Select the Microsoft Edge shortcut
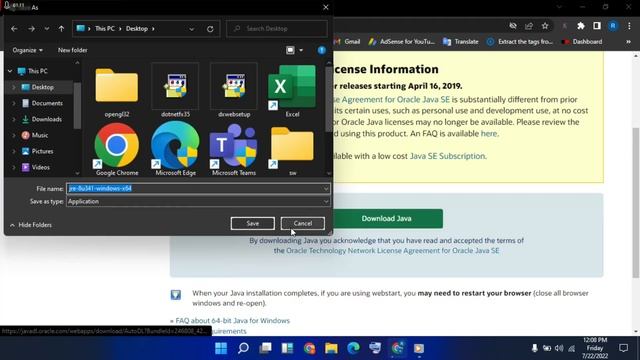 [x=176, y=149]
